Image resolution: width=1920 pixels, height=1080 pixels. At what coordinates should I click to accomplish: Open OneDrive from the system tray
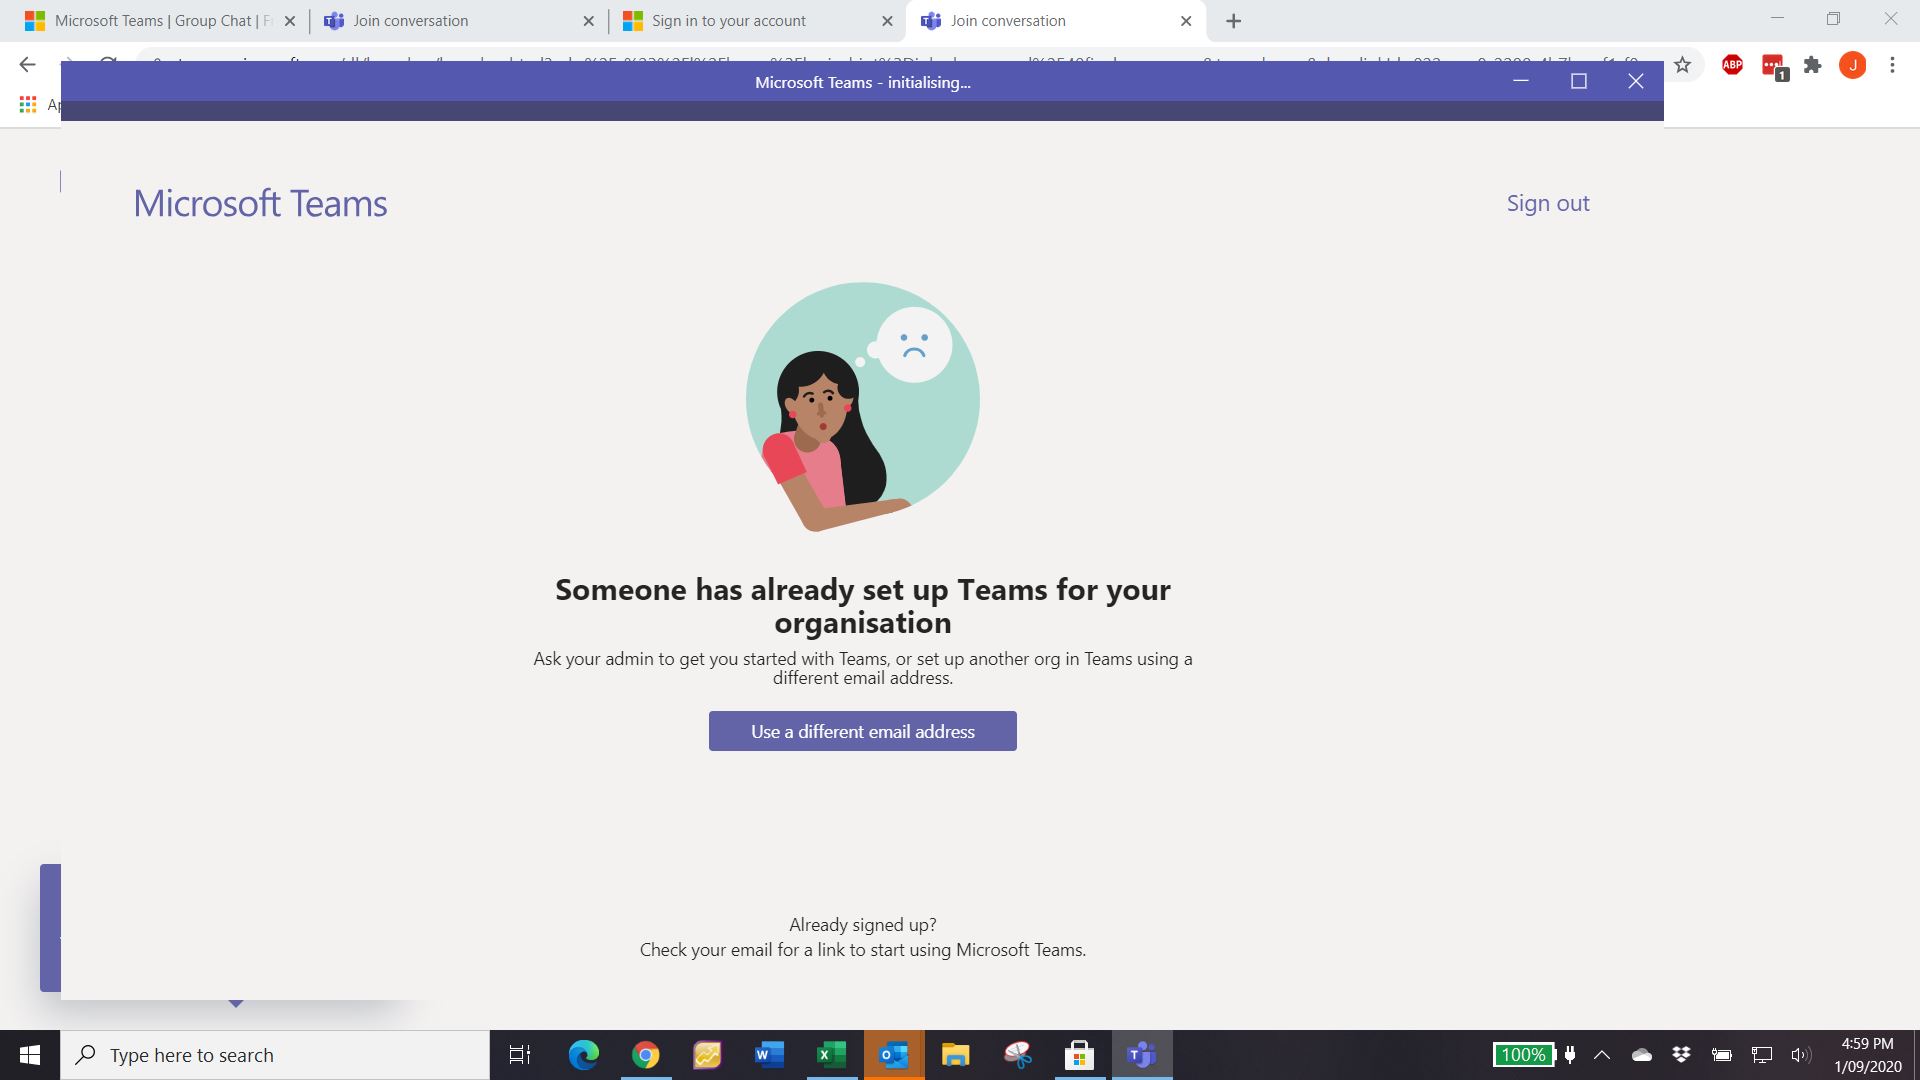1642,1054
